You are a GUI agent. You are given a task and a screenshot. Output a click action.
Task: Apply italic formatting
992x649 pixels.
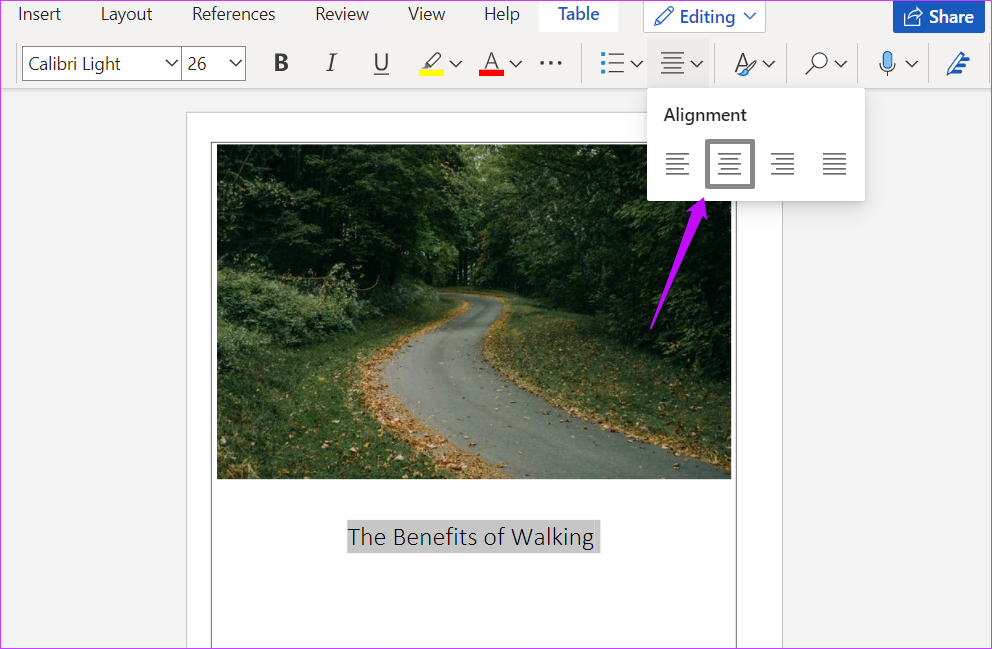pyautogui.click(x=331, y=63)
